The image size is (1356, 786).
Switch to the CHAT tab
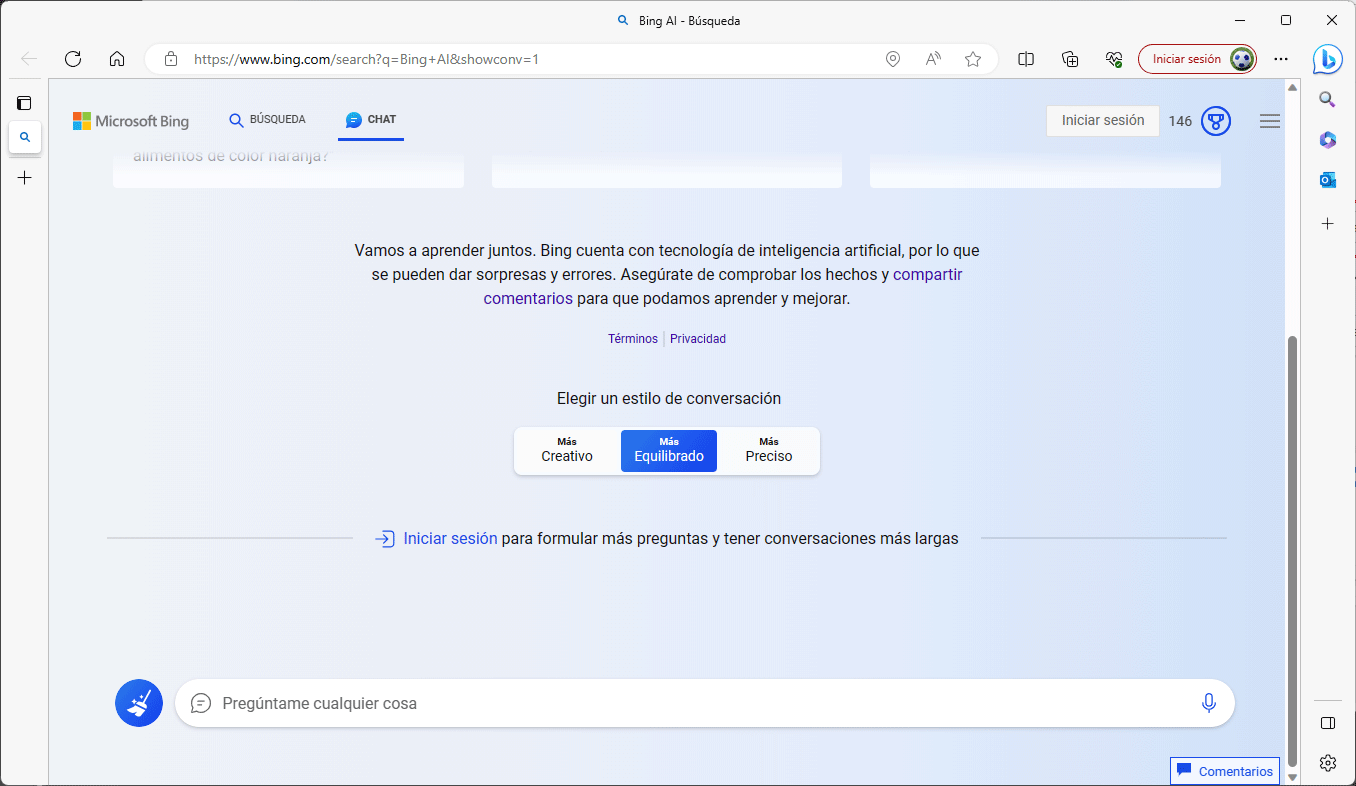pos(371,120)
